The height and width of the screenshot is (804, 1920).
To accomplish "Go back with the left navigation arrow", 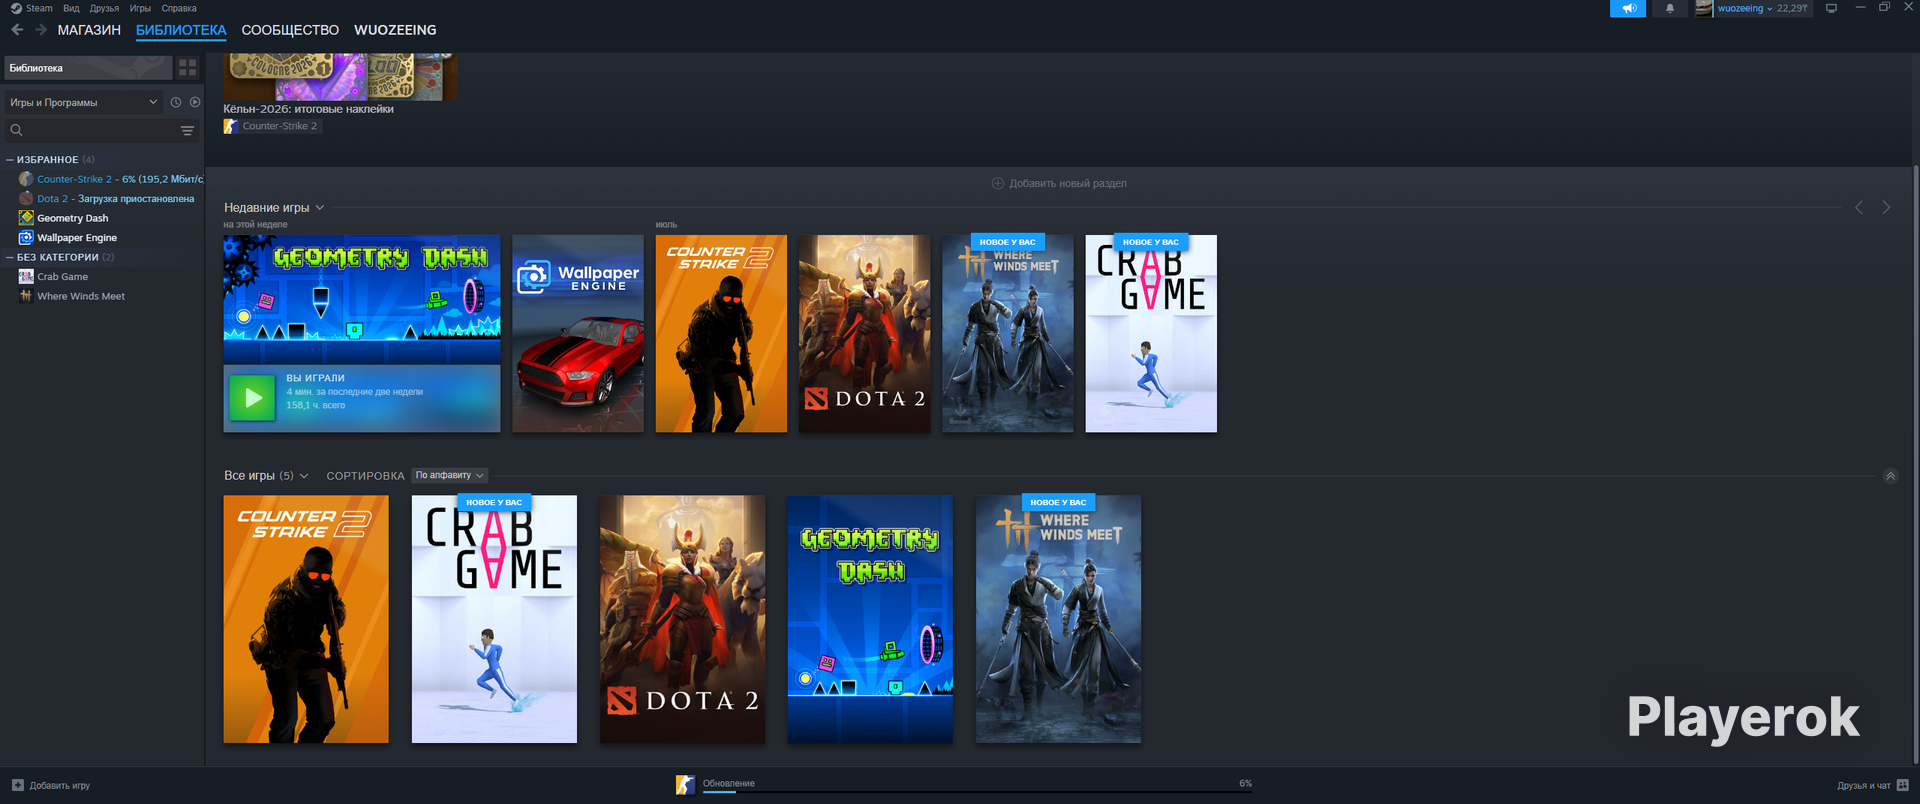I will (17, 30).
